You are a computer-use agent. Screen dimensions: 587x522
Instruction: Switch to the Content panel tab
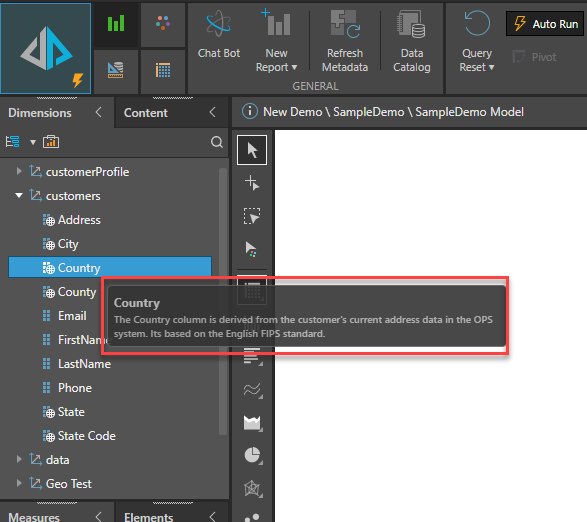146,113
